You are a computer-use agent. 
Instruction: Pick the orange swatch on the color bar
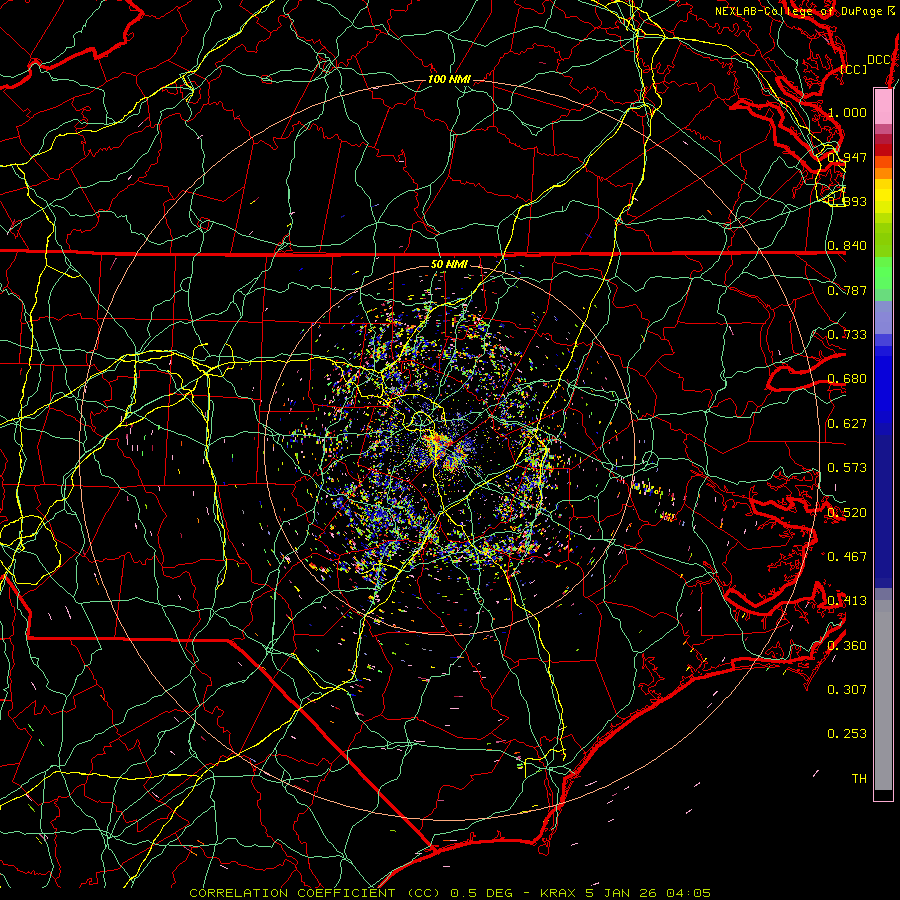(883, 173)
